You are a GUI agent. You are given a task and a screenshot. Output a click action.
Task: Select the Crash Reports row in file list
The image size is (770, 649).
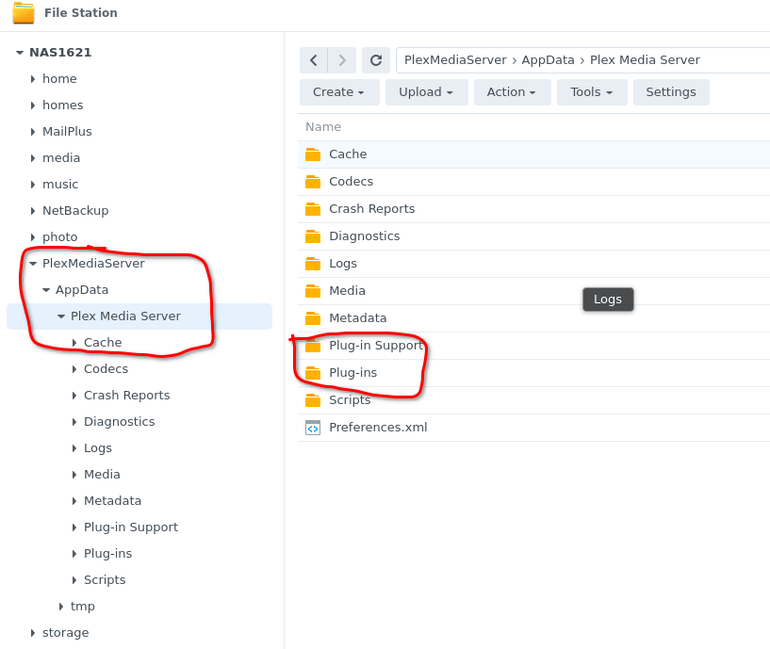534,209
